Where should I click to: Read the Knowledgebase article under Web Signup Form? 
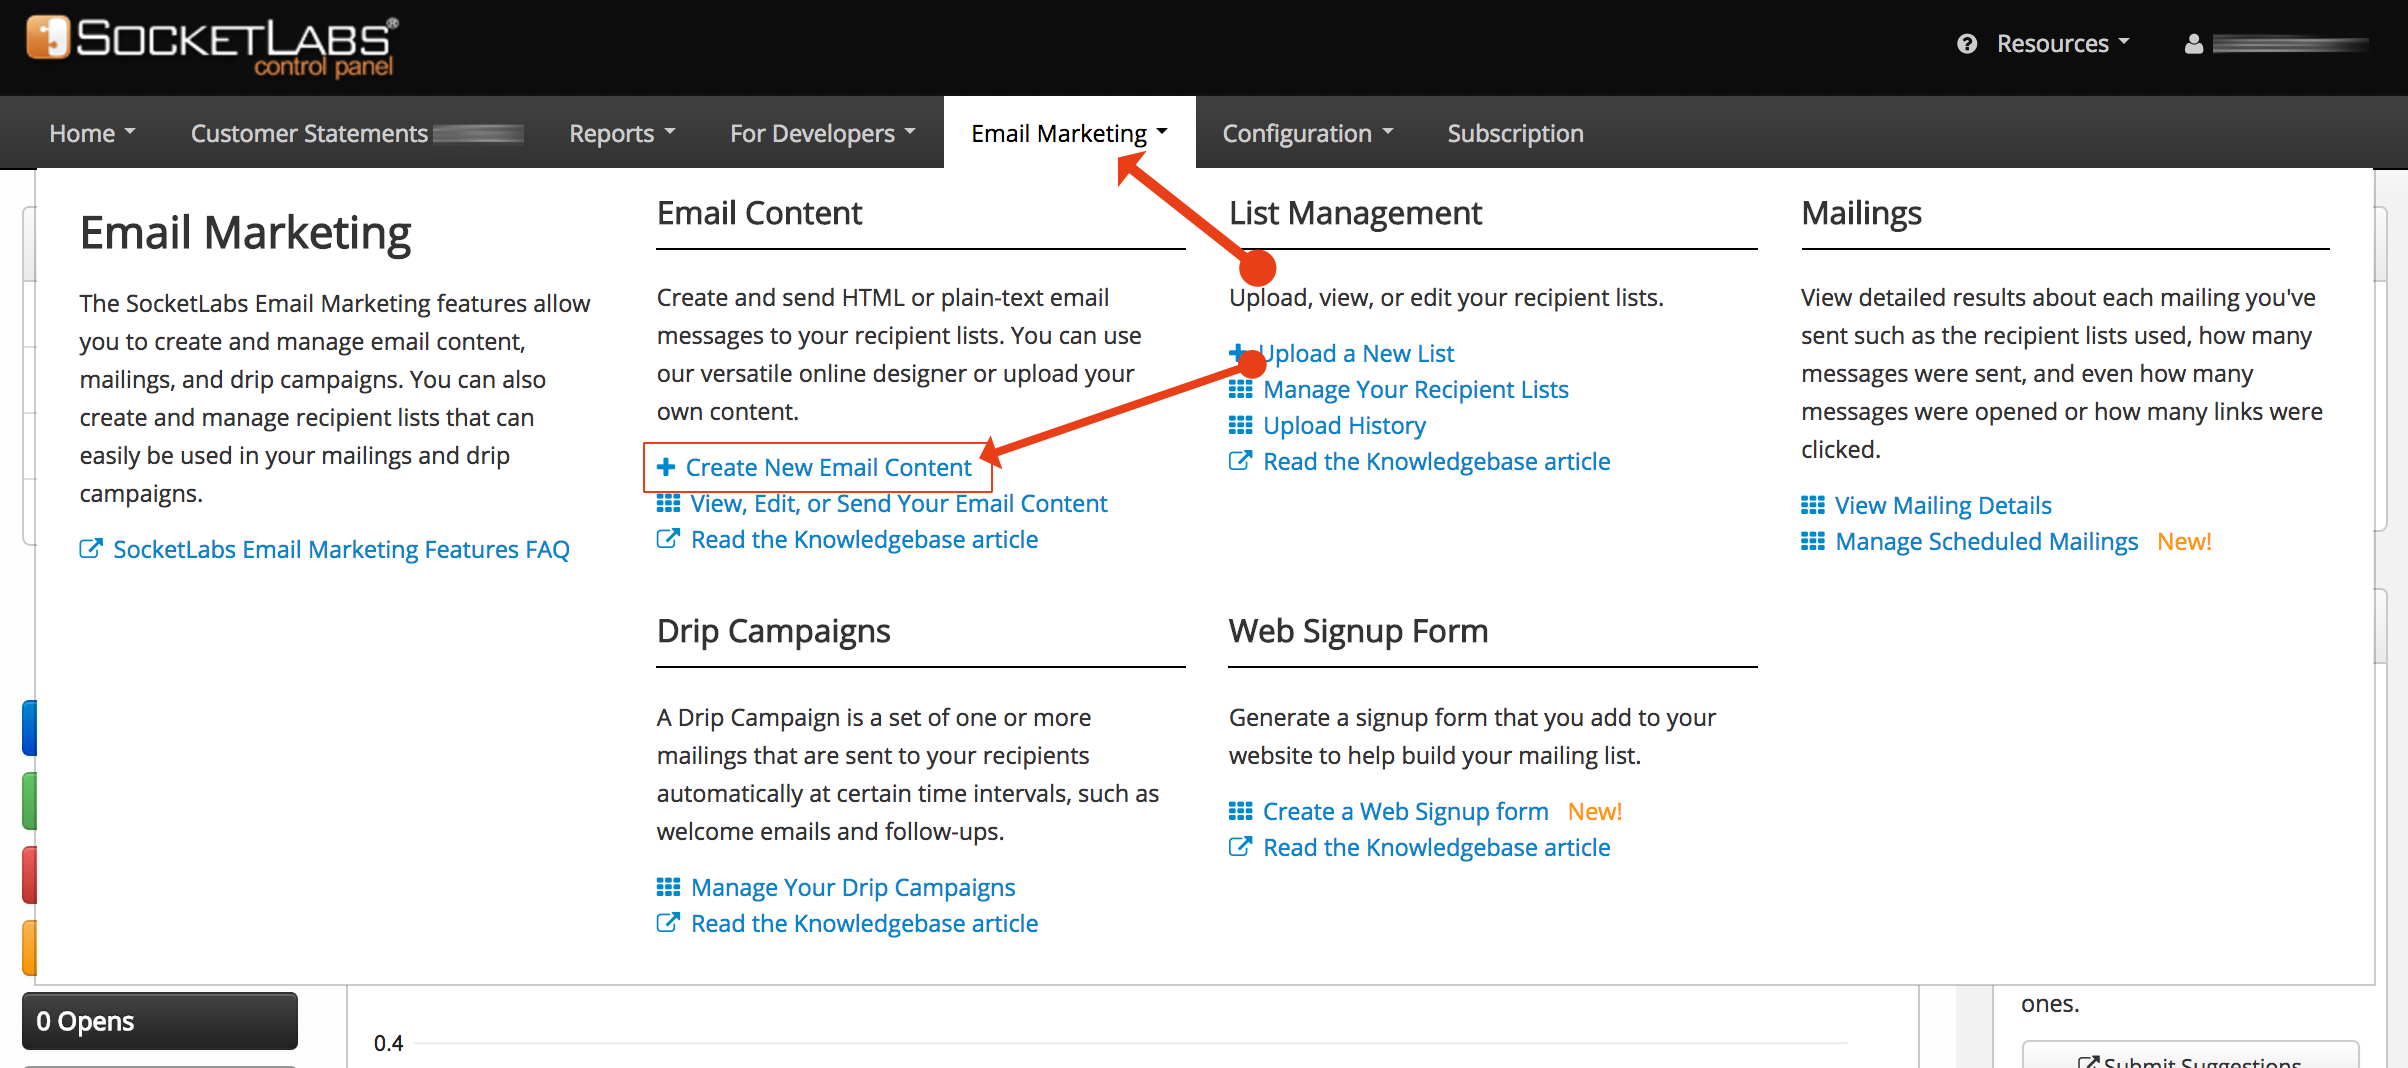click(x=1437, y=847)
